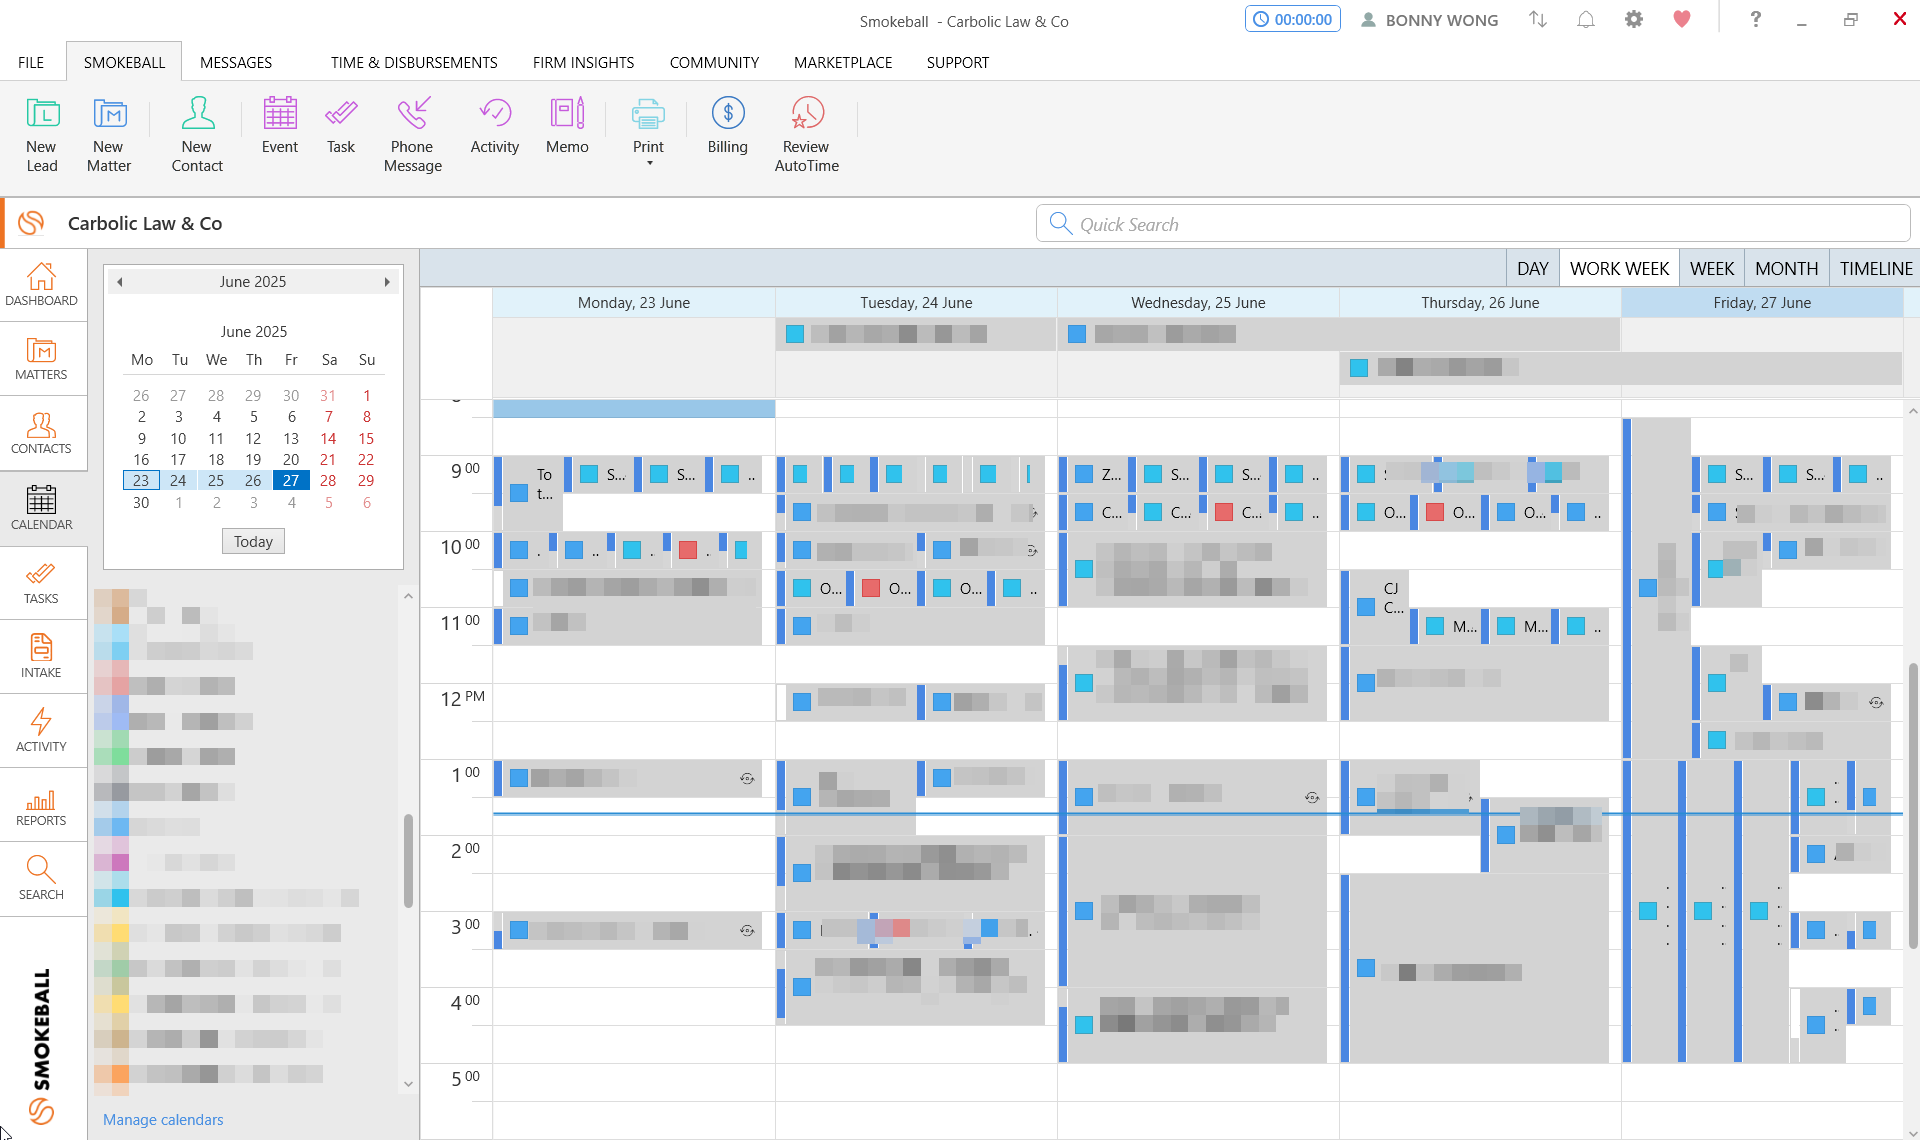Create a new Memo
1920x1140 pixels.
[567, 126]
